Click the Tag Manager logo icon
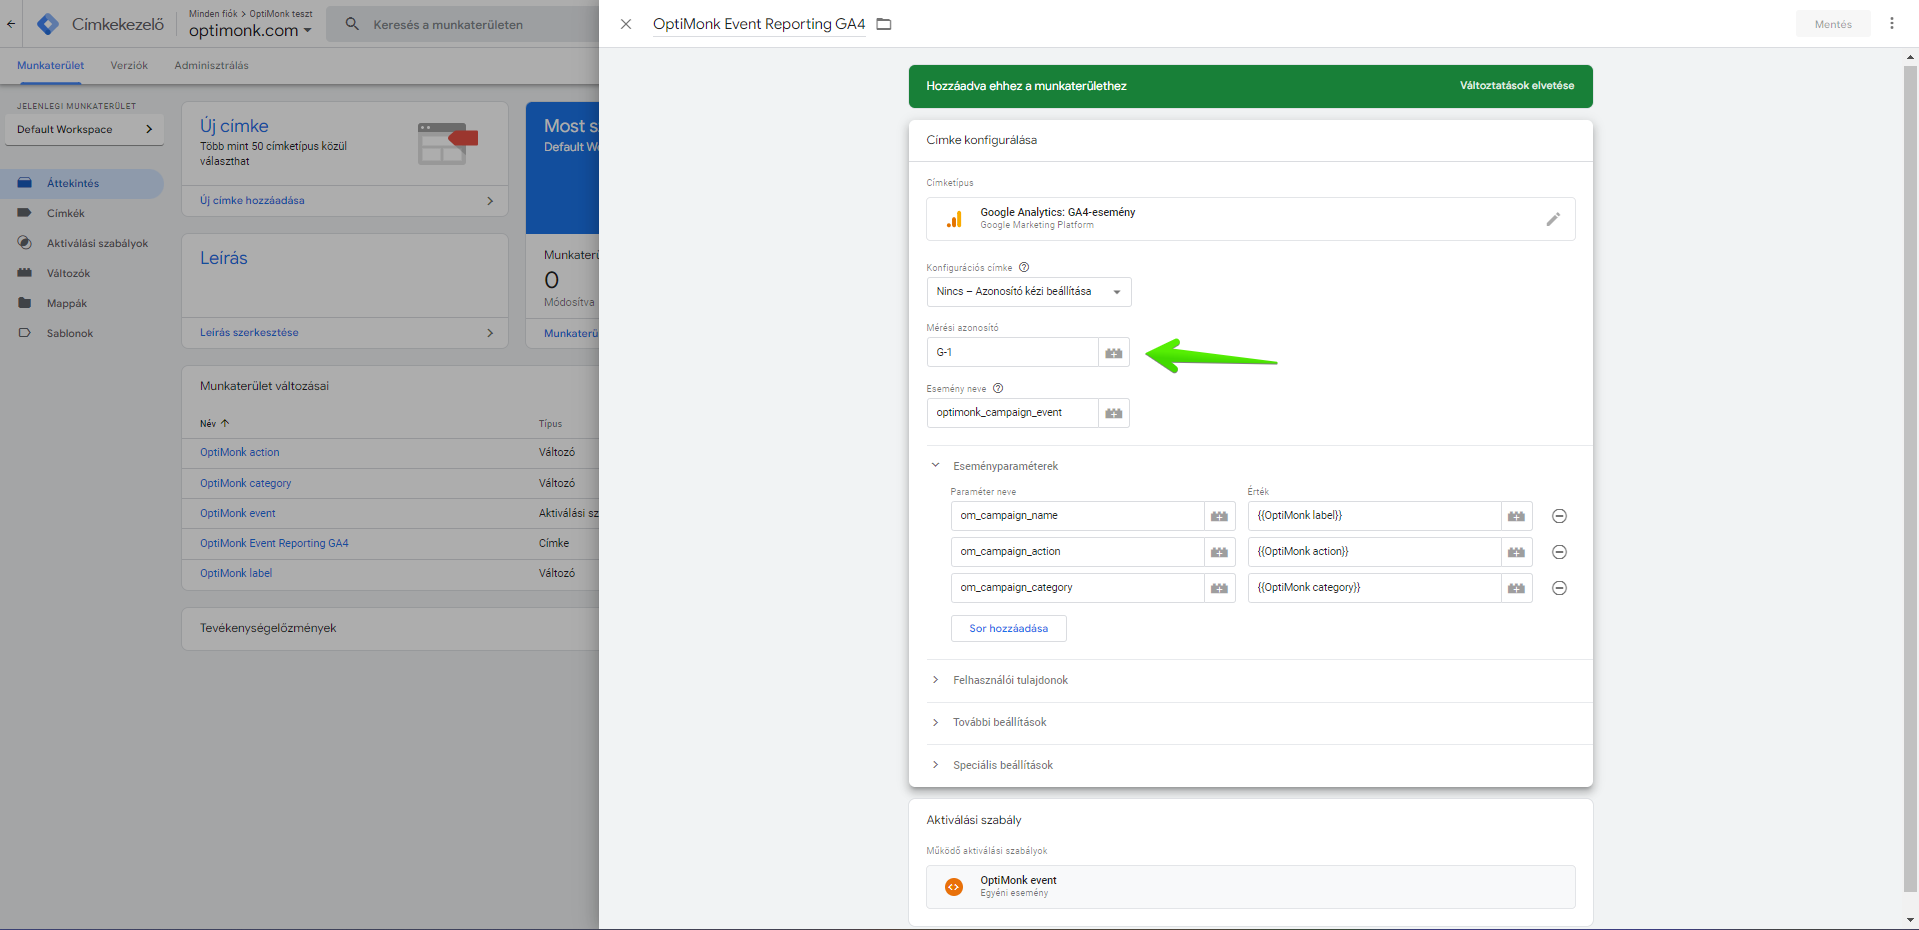The width and height of the screenshot is (1919, 930). pyautogui.click(x=47, y=24)
